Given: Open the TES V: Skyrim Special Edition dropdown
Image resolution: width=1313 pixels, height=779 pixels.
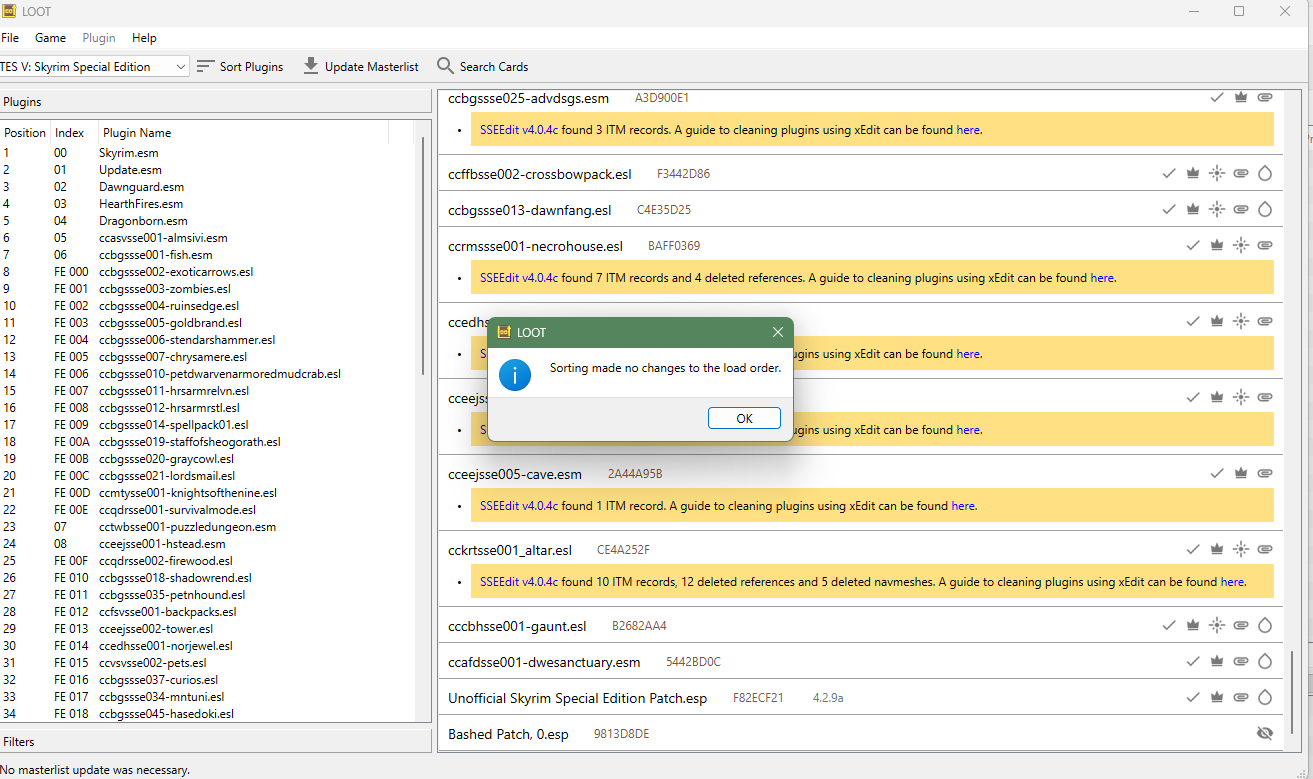Looking at the screenshot, I should pyautogui.click(x=94, y=66).
